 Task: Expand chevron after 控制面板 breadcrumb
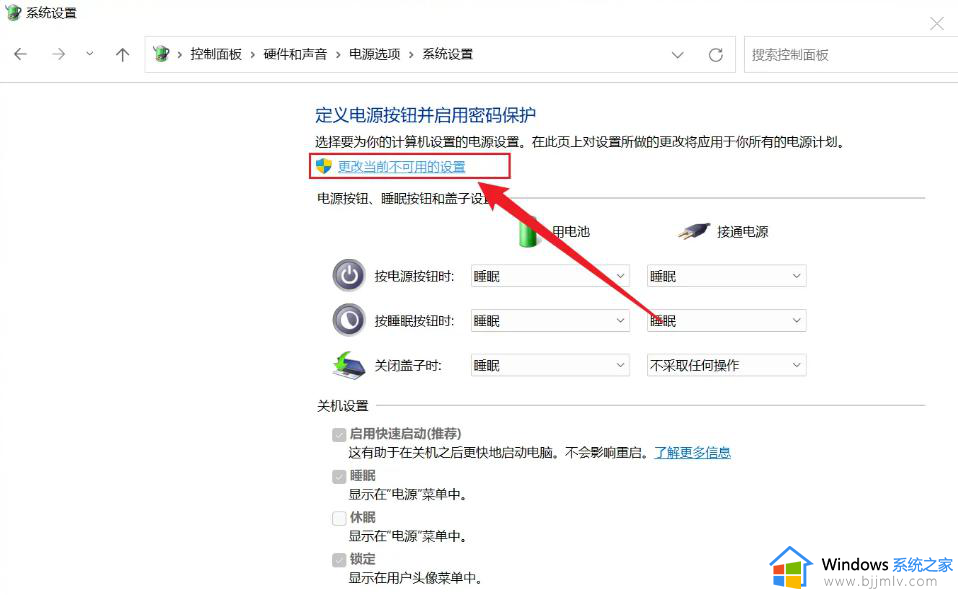coord(252,55)
